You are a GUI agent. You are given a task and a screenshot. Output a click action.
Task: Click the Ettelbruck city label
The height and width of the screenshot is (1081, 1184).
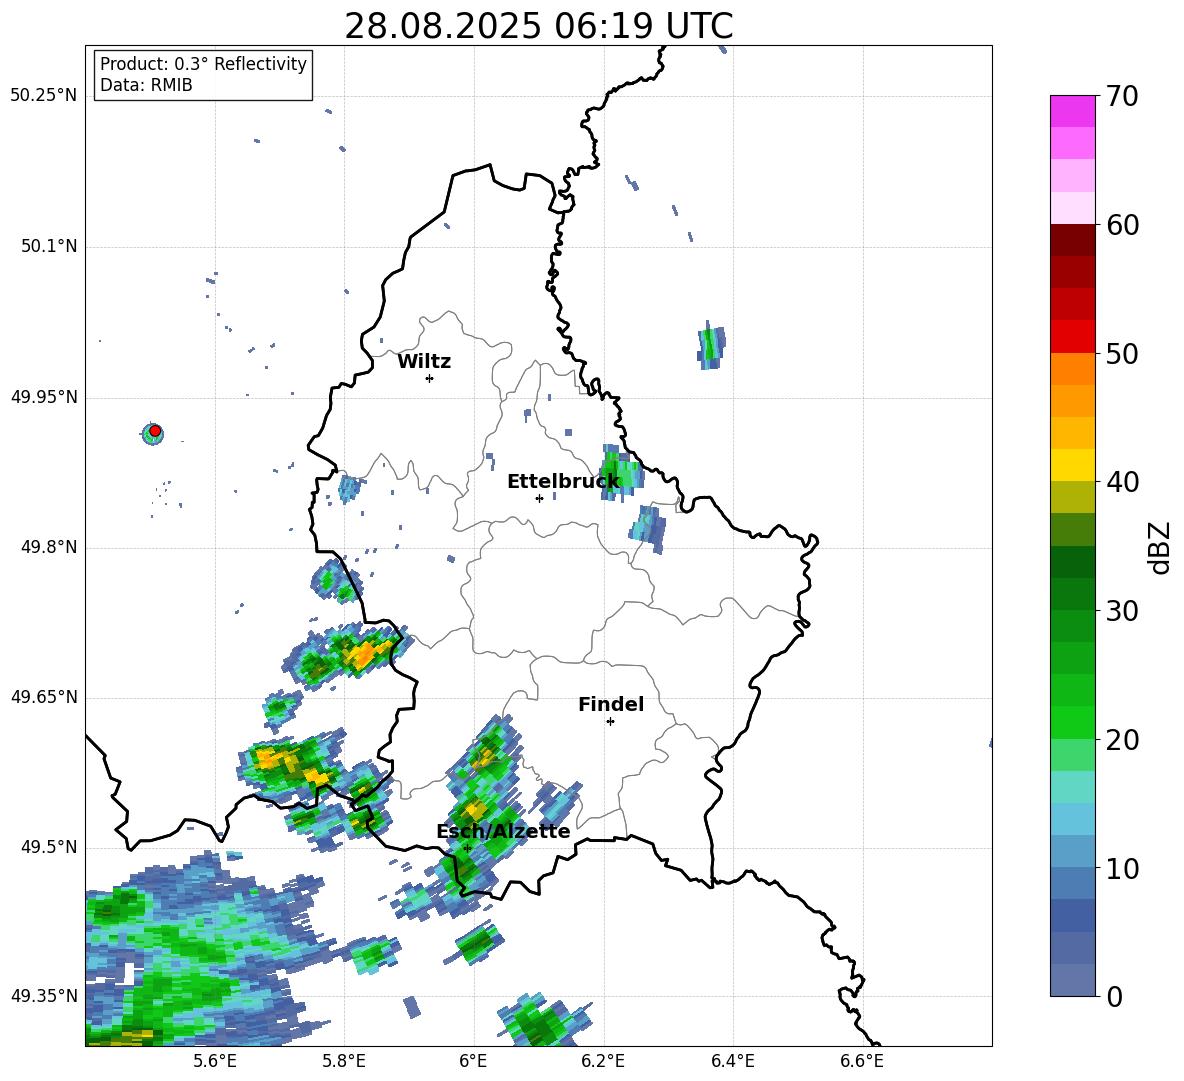563,482
